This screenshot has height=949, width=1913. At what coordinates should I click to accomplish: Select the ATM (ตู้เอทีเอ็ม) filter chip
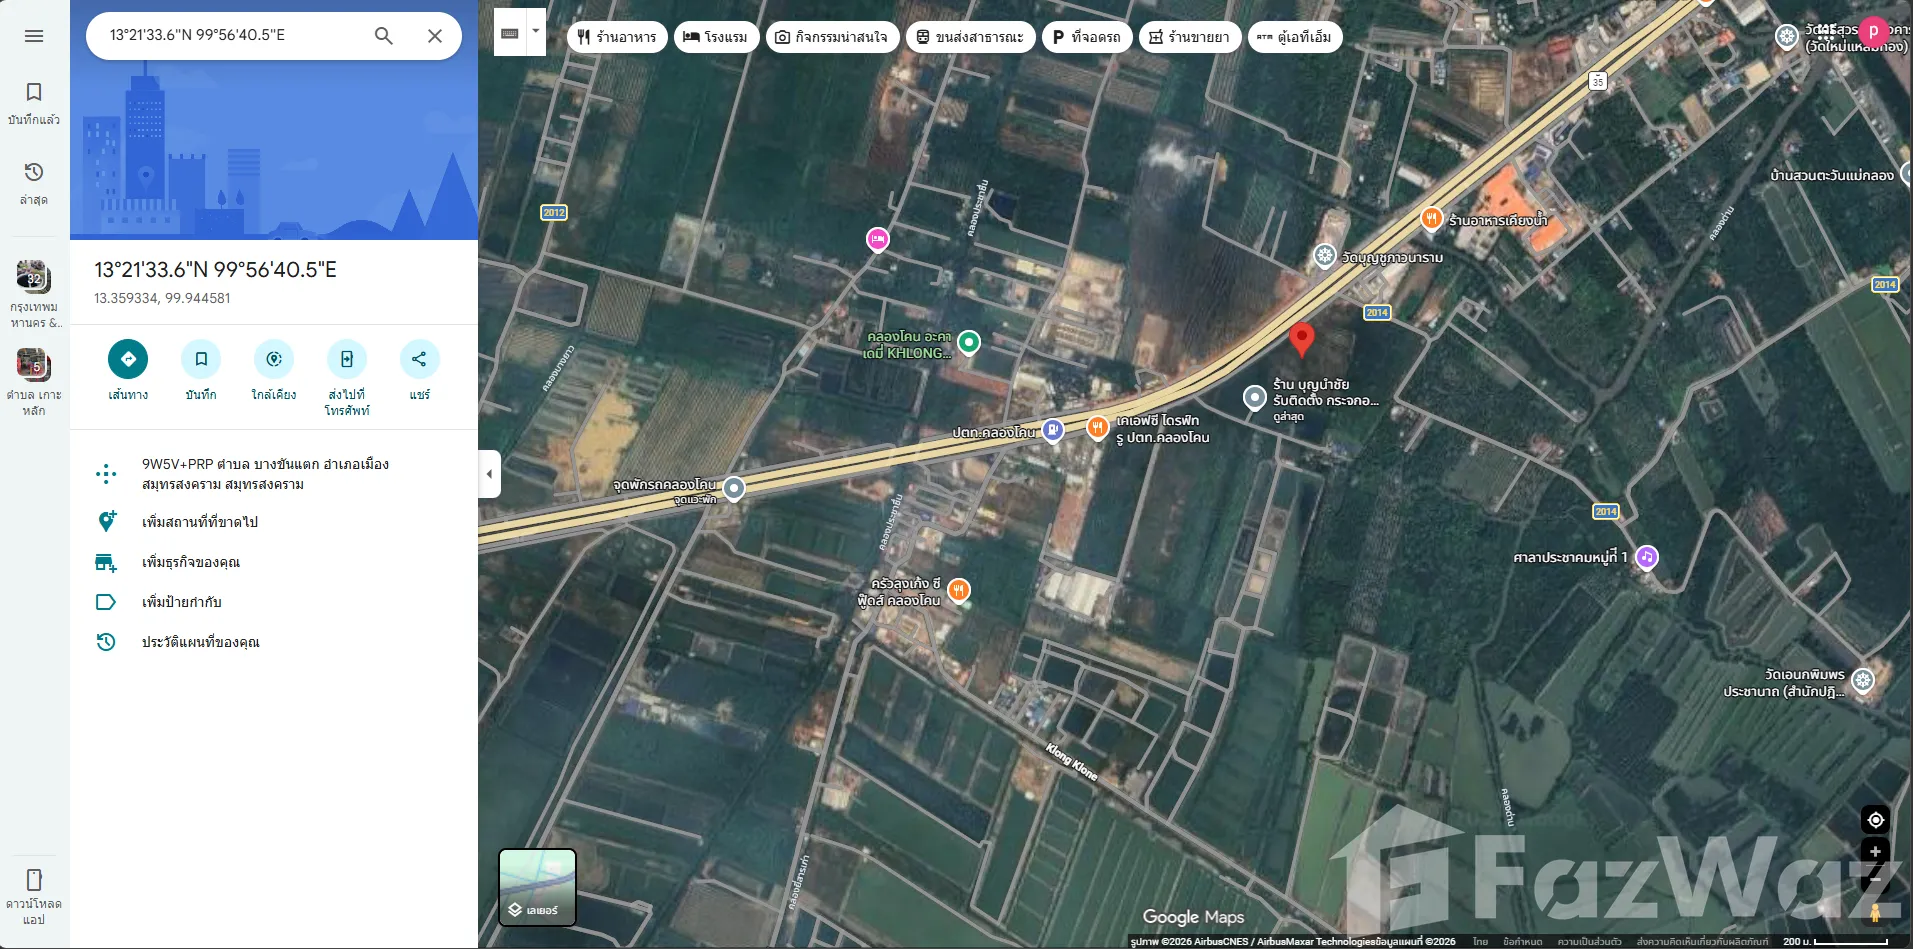point(1295,37)
